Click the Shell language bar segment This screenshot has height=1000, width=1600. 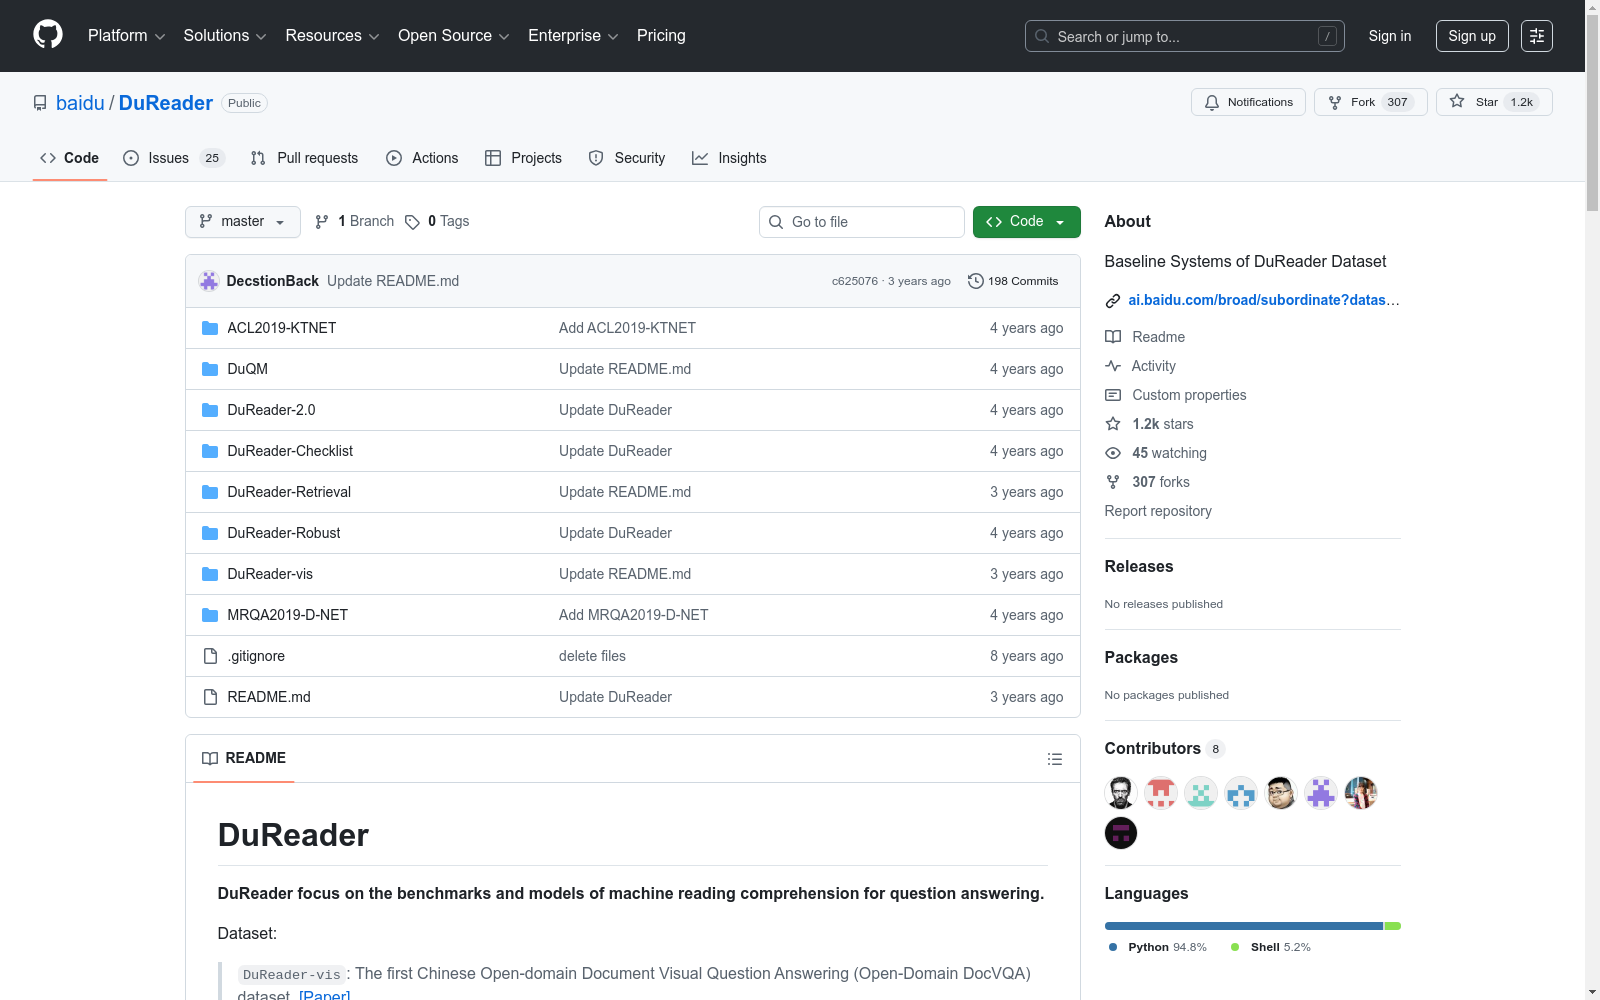tap(1393, 926)
